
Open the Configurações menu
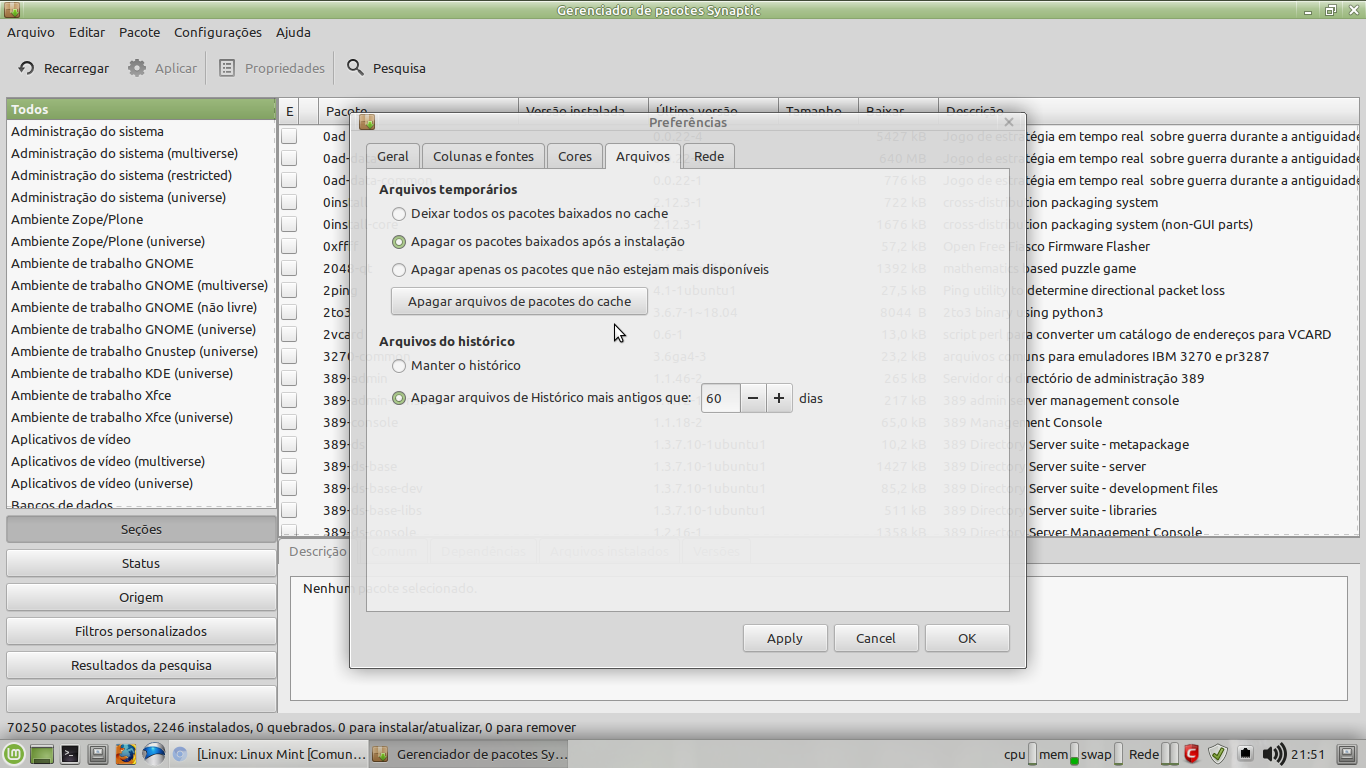pyautogui.click(x=218, y=32)
